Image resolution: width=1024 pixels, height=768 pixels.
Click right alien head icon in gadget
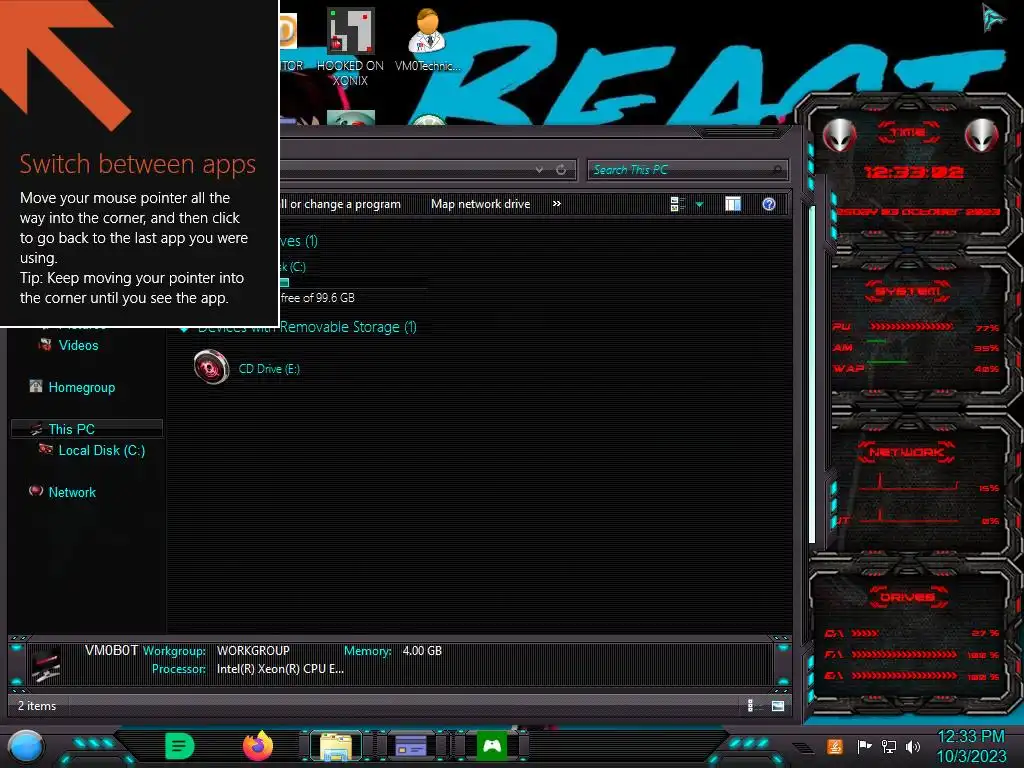coord(981,136)
